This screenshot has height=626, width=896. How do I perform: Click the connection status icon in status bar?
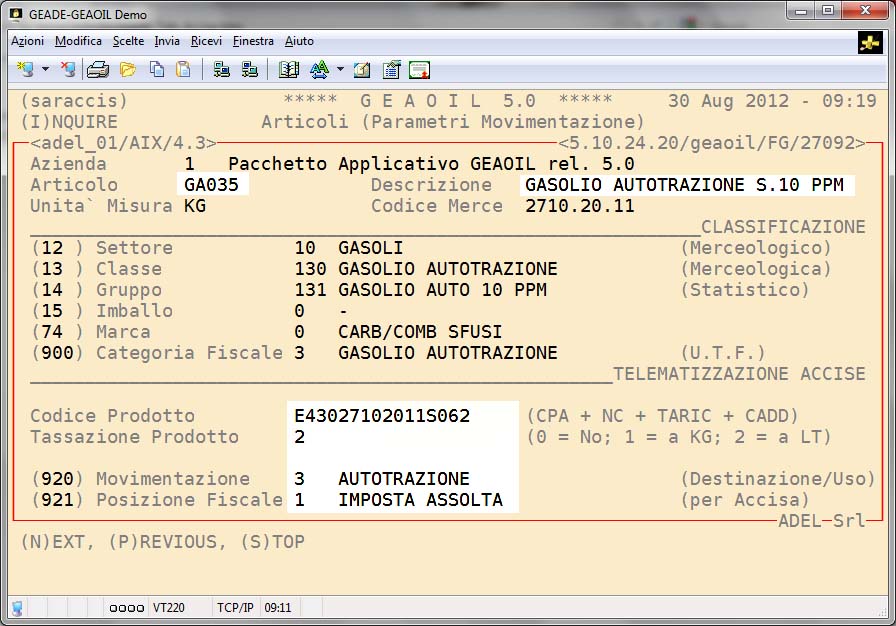click(x=18, y=607)
